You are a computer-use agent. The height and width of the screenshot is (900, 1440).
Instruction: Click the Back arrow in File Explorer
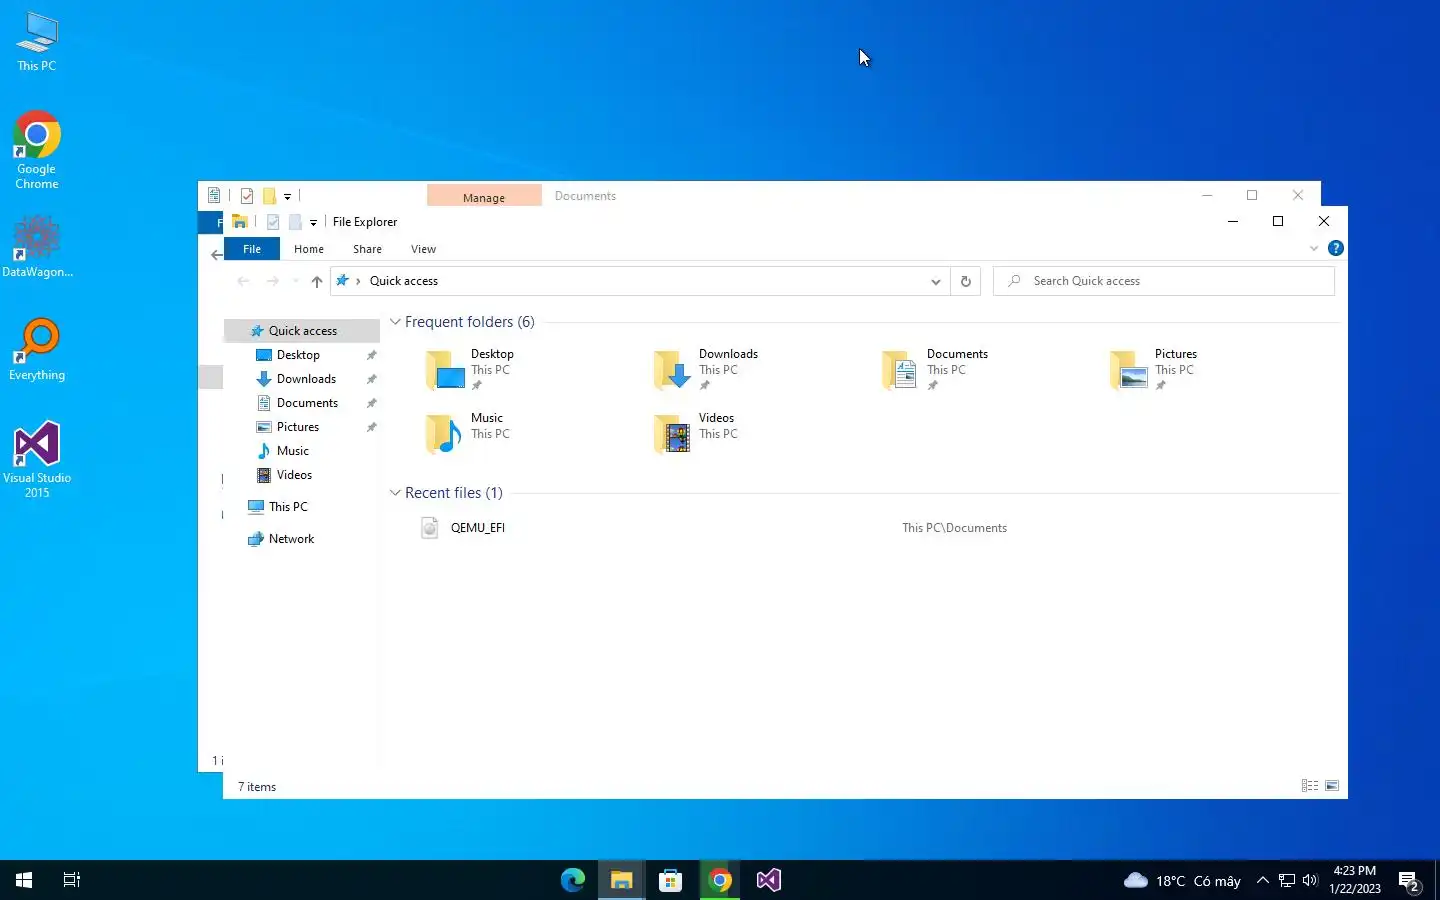(x=243, y=281)
